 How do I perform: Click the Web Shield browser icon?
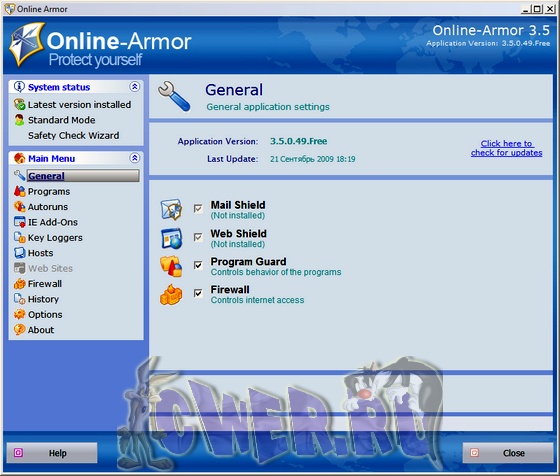[171, 238]
